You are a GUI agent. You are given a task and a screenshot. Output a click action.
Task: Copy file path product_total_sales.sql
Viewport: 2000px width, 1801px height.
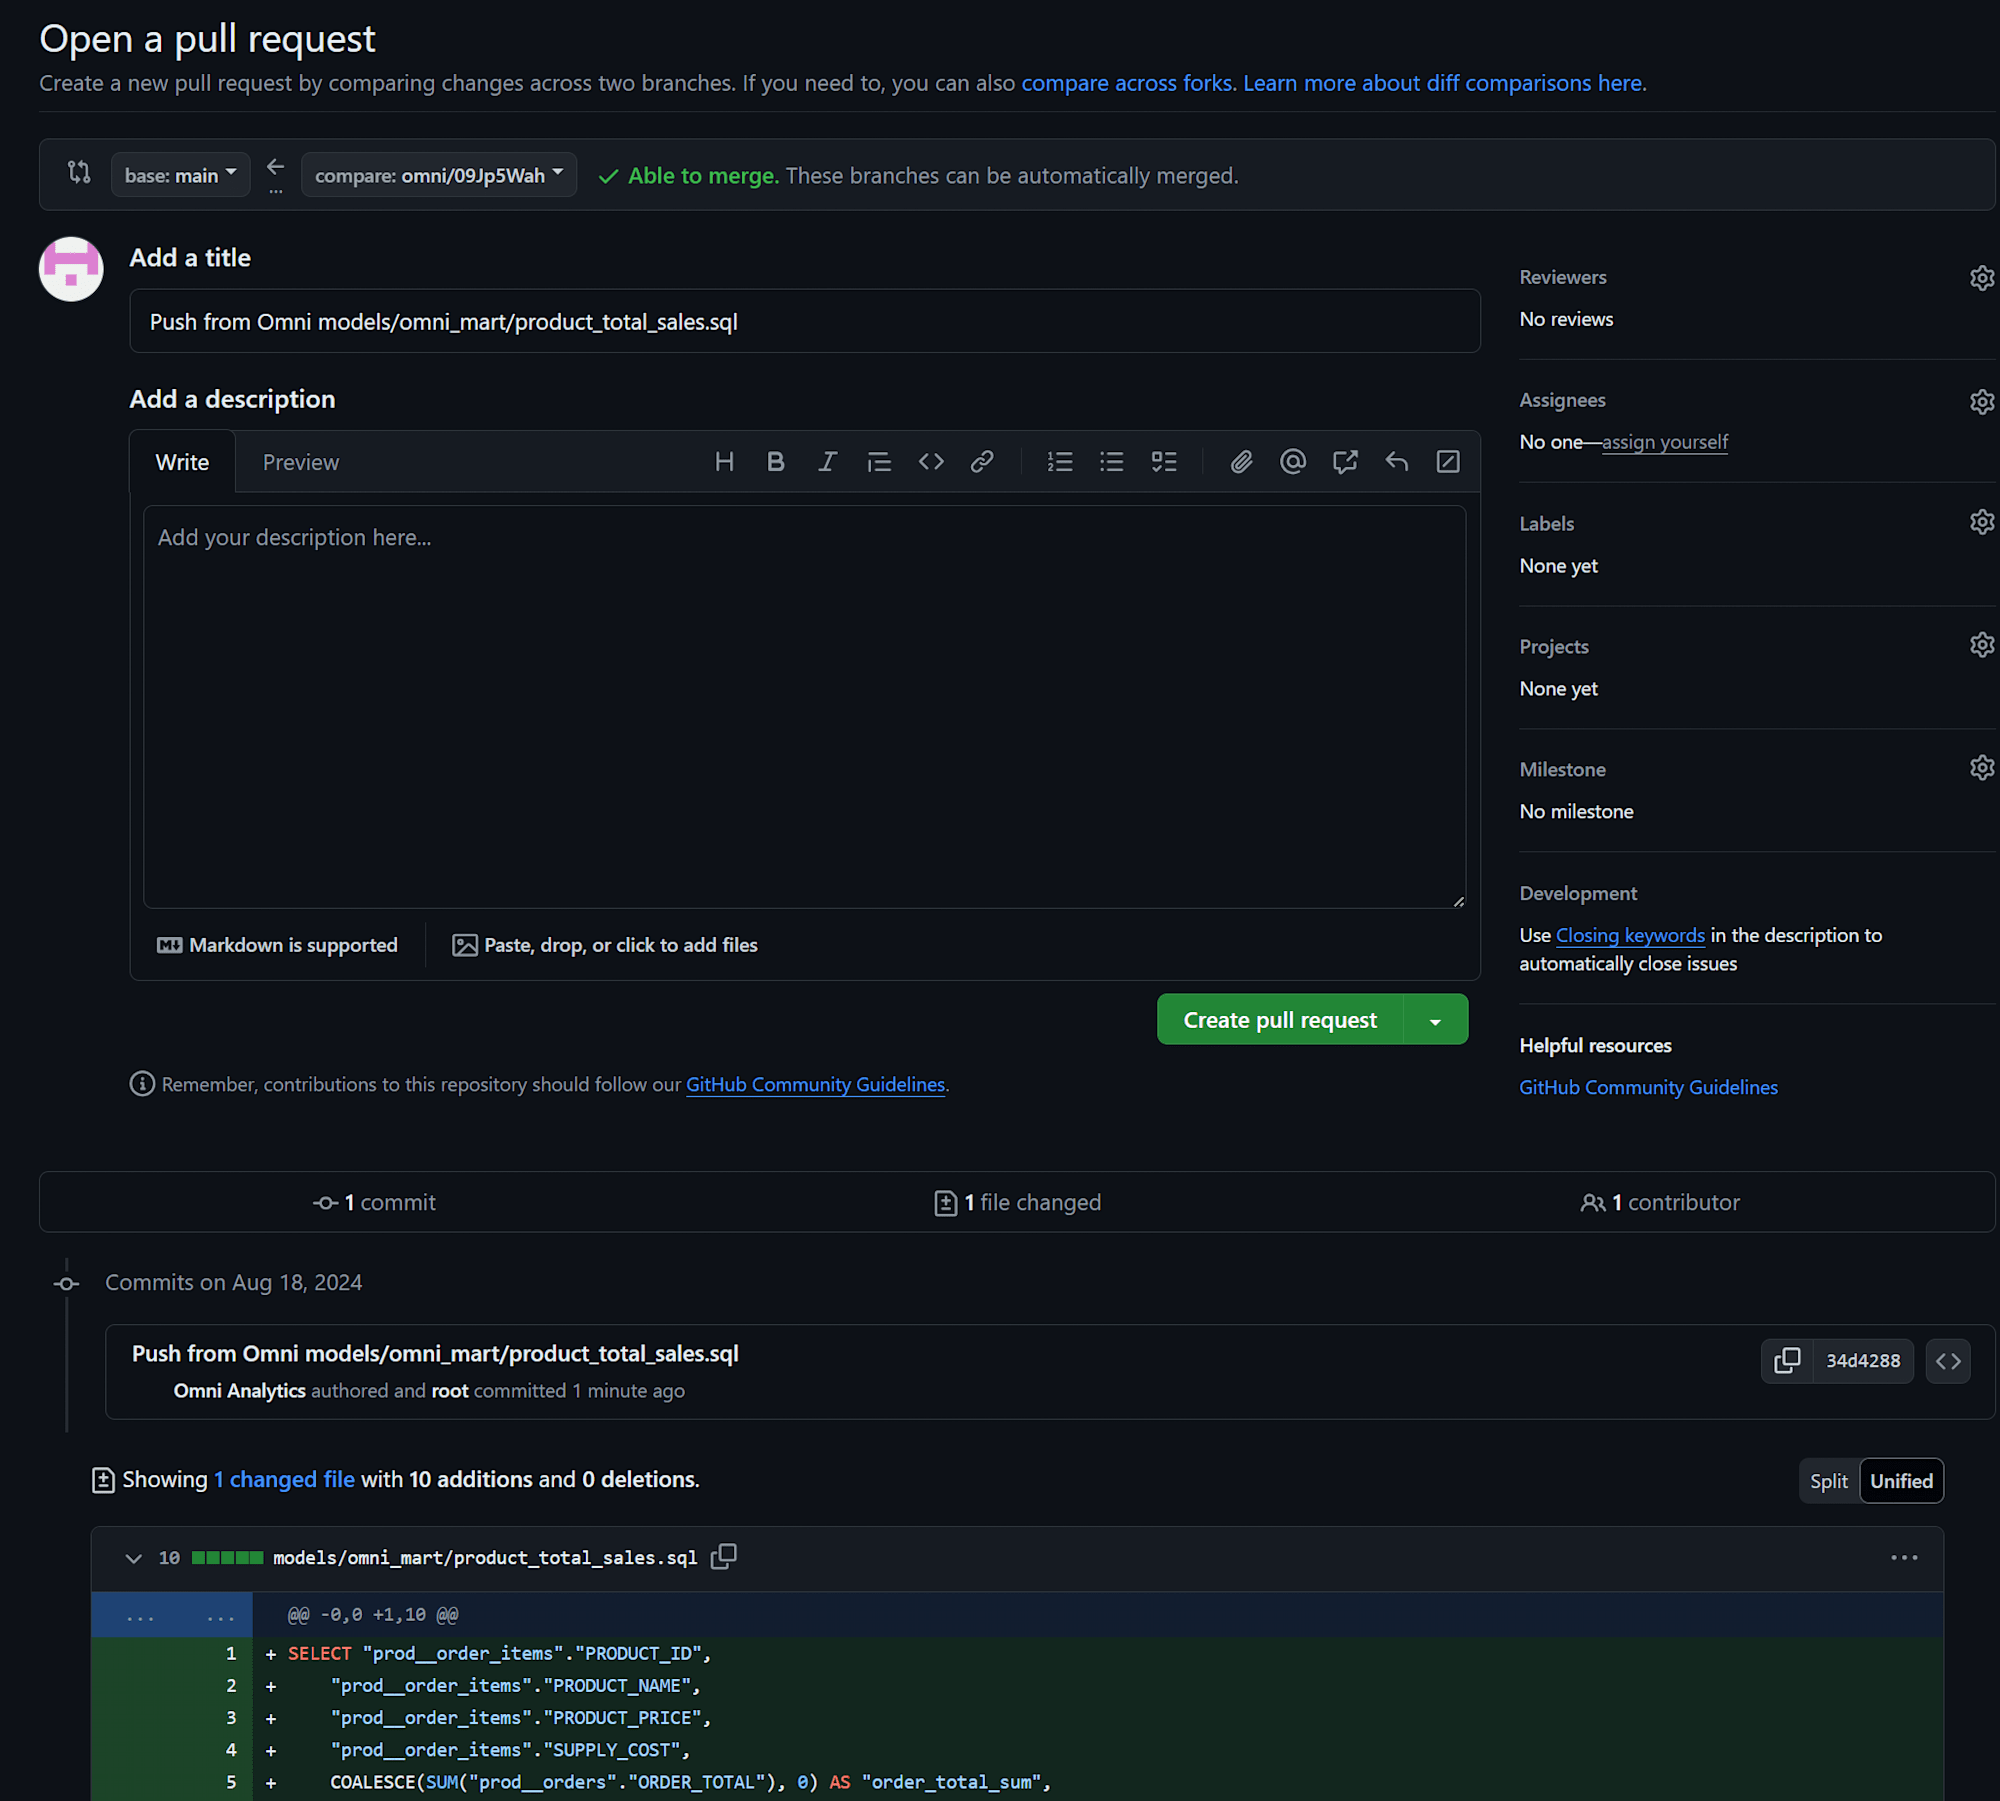pyautogui.click(x=724, y=1557)
